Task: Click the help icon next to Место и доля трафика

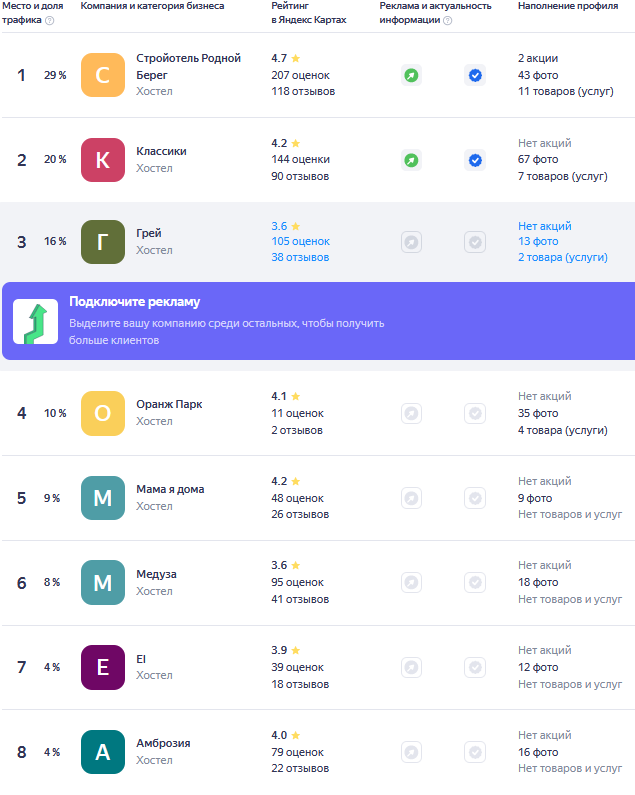Action: pos(50,20)
